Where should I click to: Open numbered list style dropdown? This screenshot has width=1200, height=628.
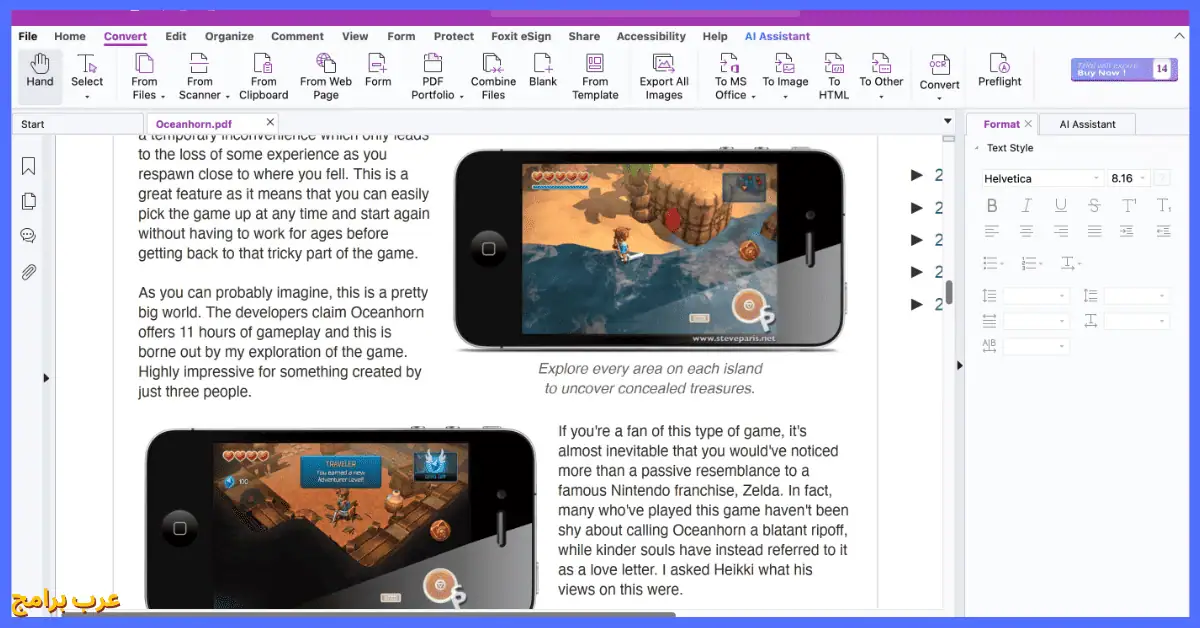[1033, 263]
